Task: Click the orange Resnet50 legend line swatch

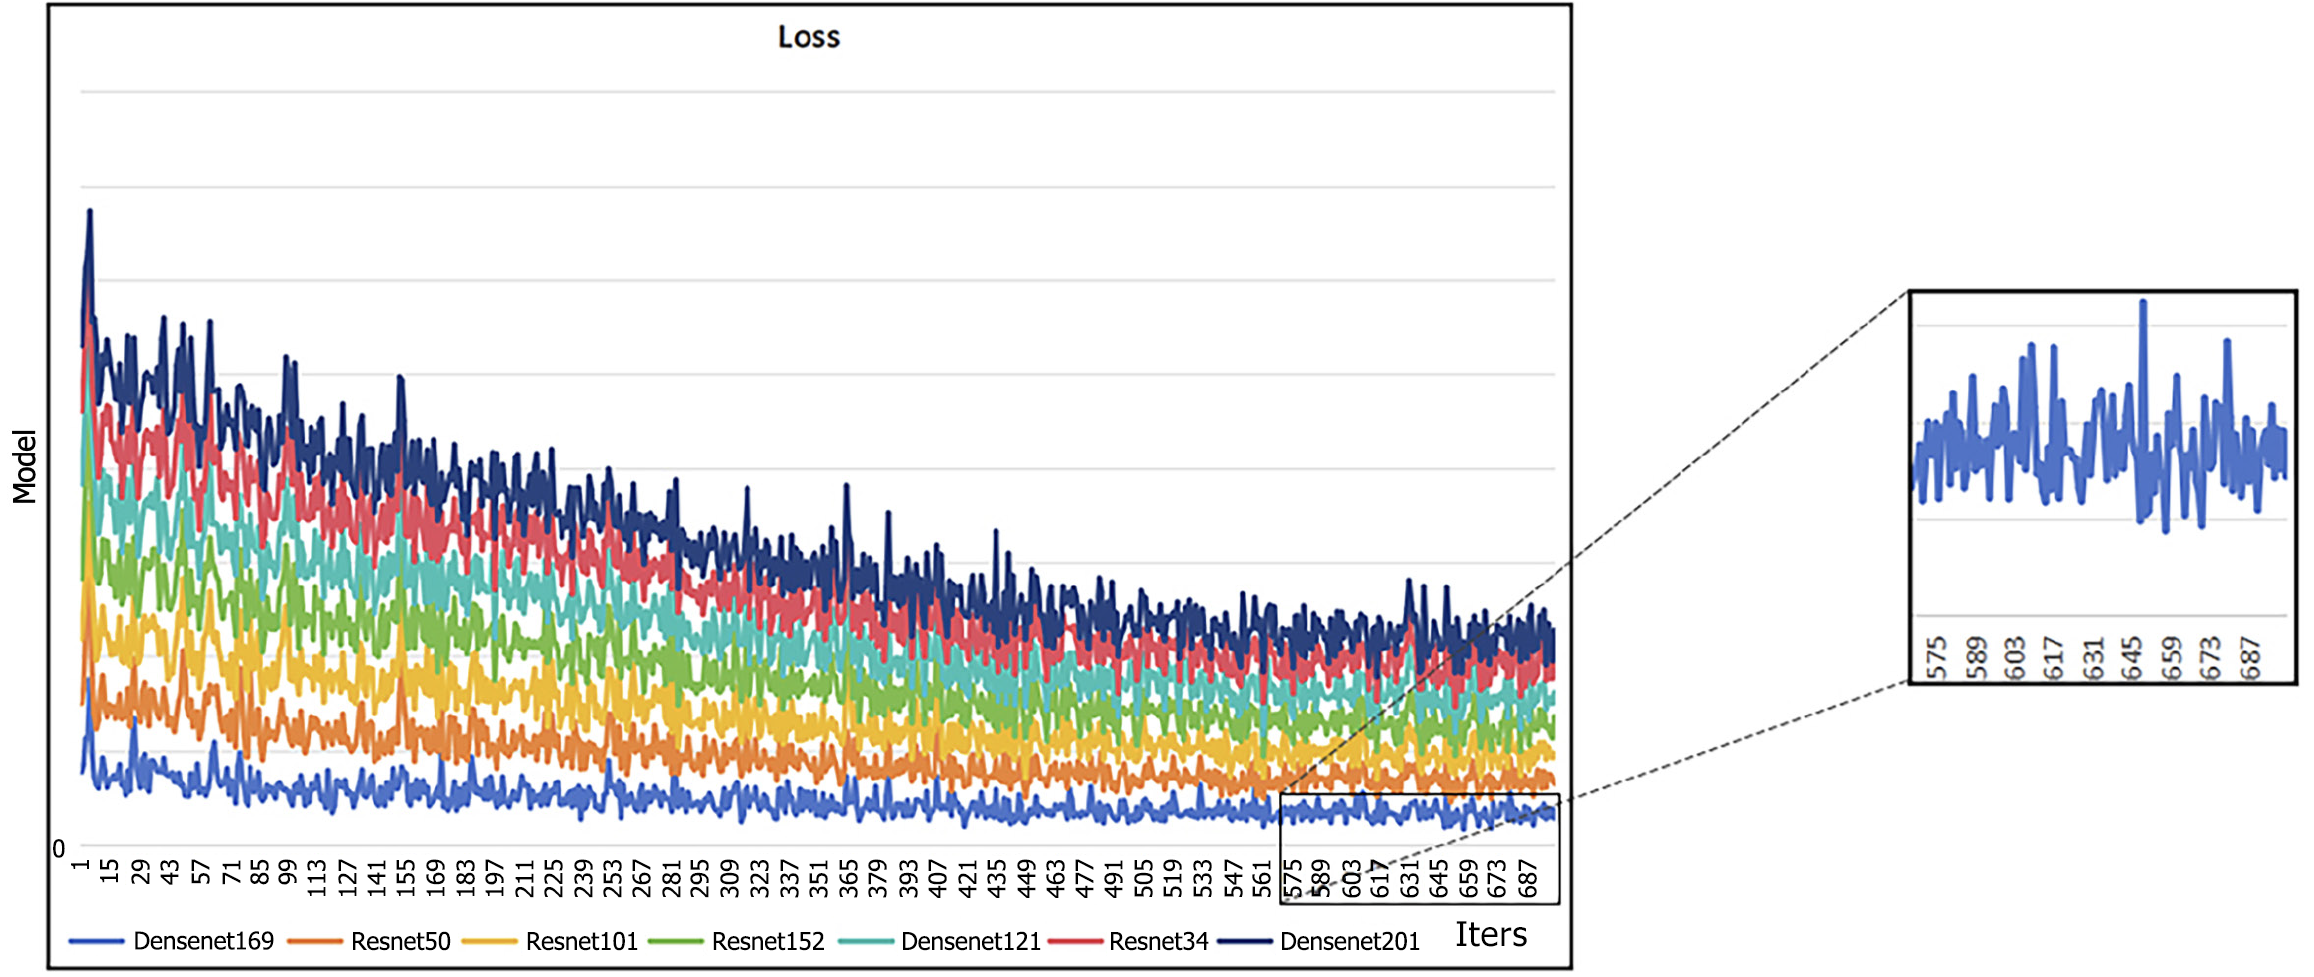Action: (x=315, y=941)
